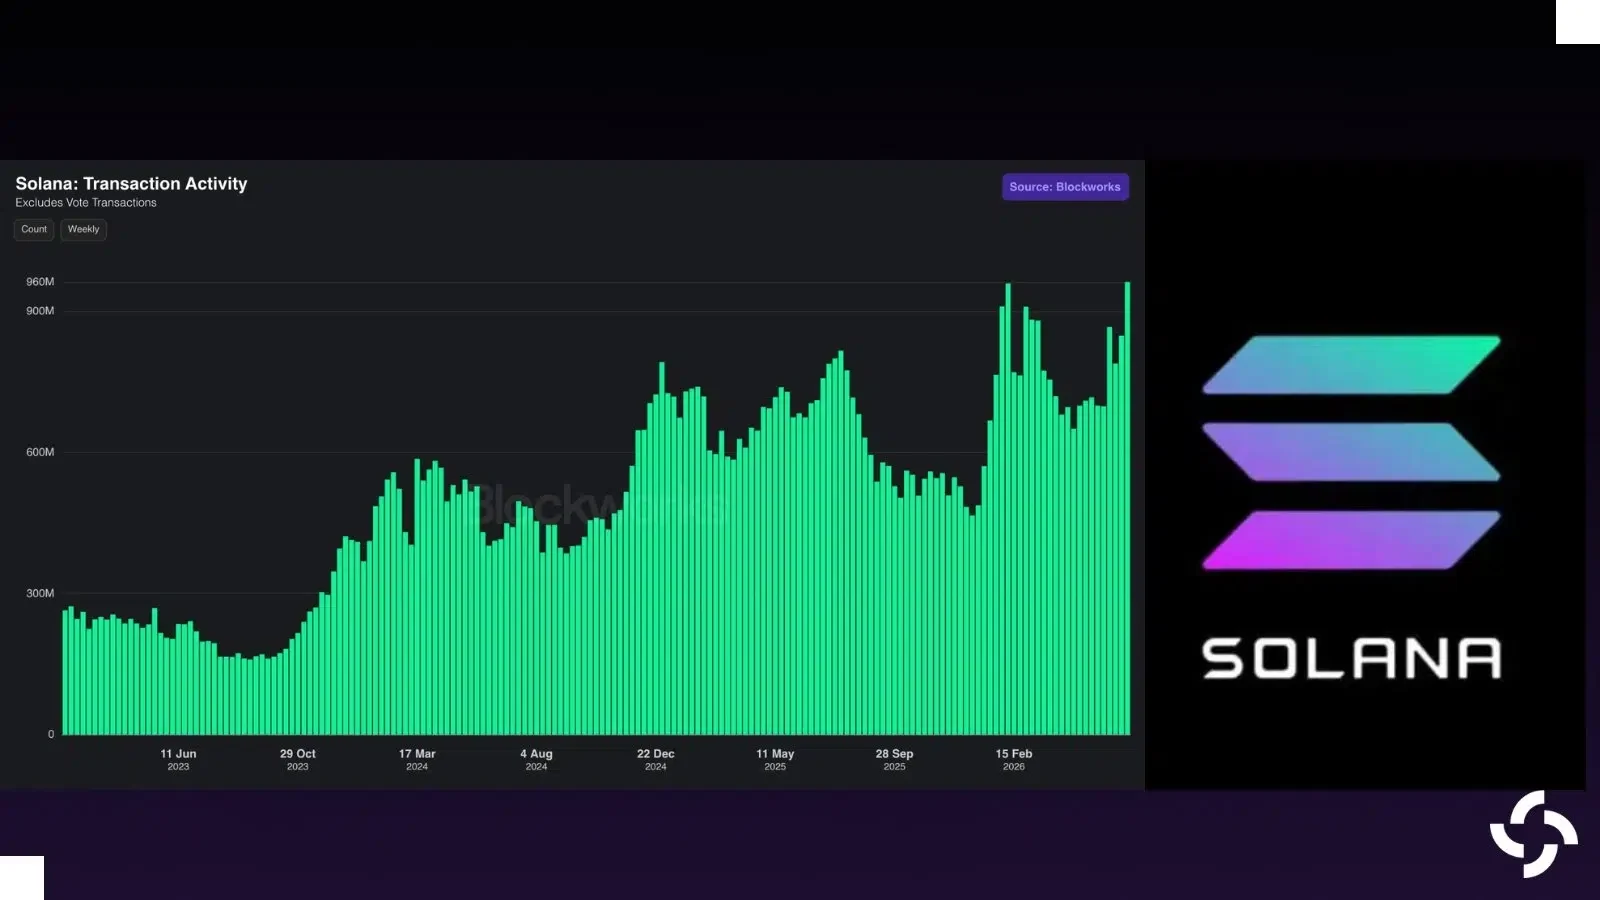Screen dimensions: 1600x900
Task: Open the Source: Blockworks badge
Action: 1065,187
